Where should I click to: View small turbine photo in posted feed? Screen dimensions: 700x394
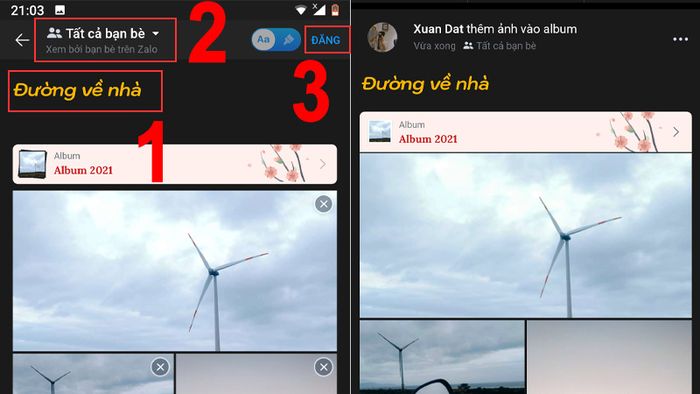pyautogui.click(x=442, y=357)
